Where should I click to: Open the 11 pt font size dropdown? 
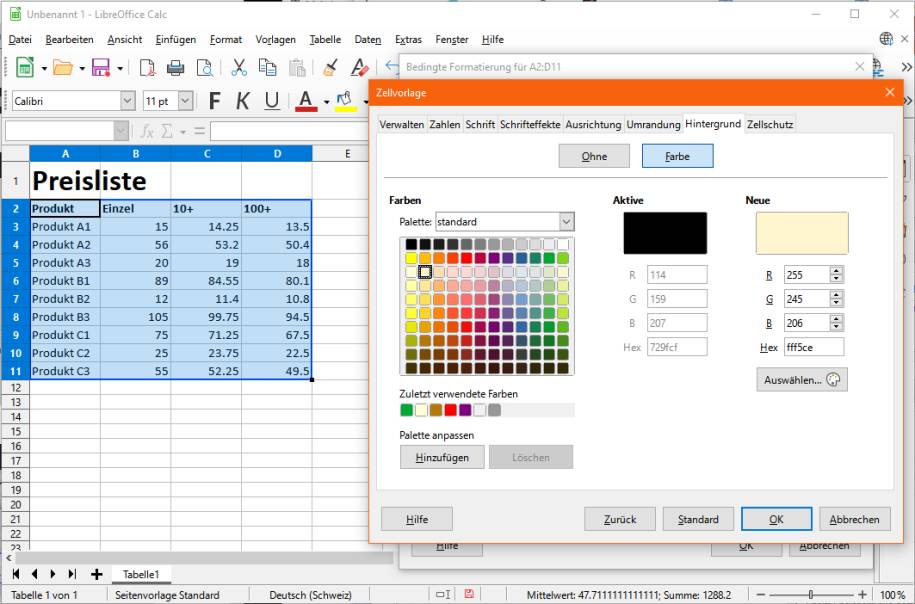pos(185,101)
